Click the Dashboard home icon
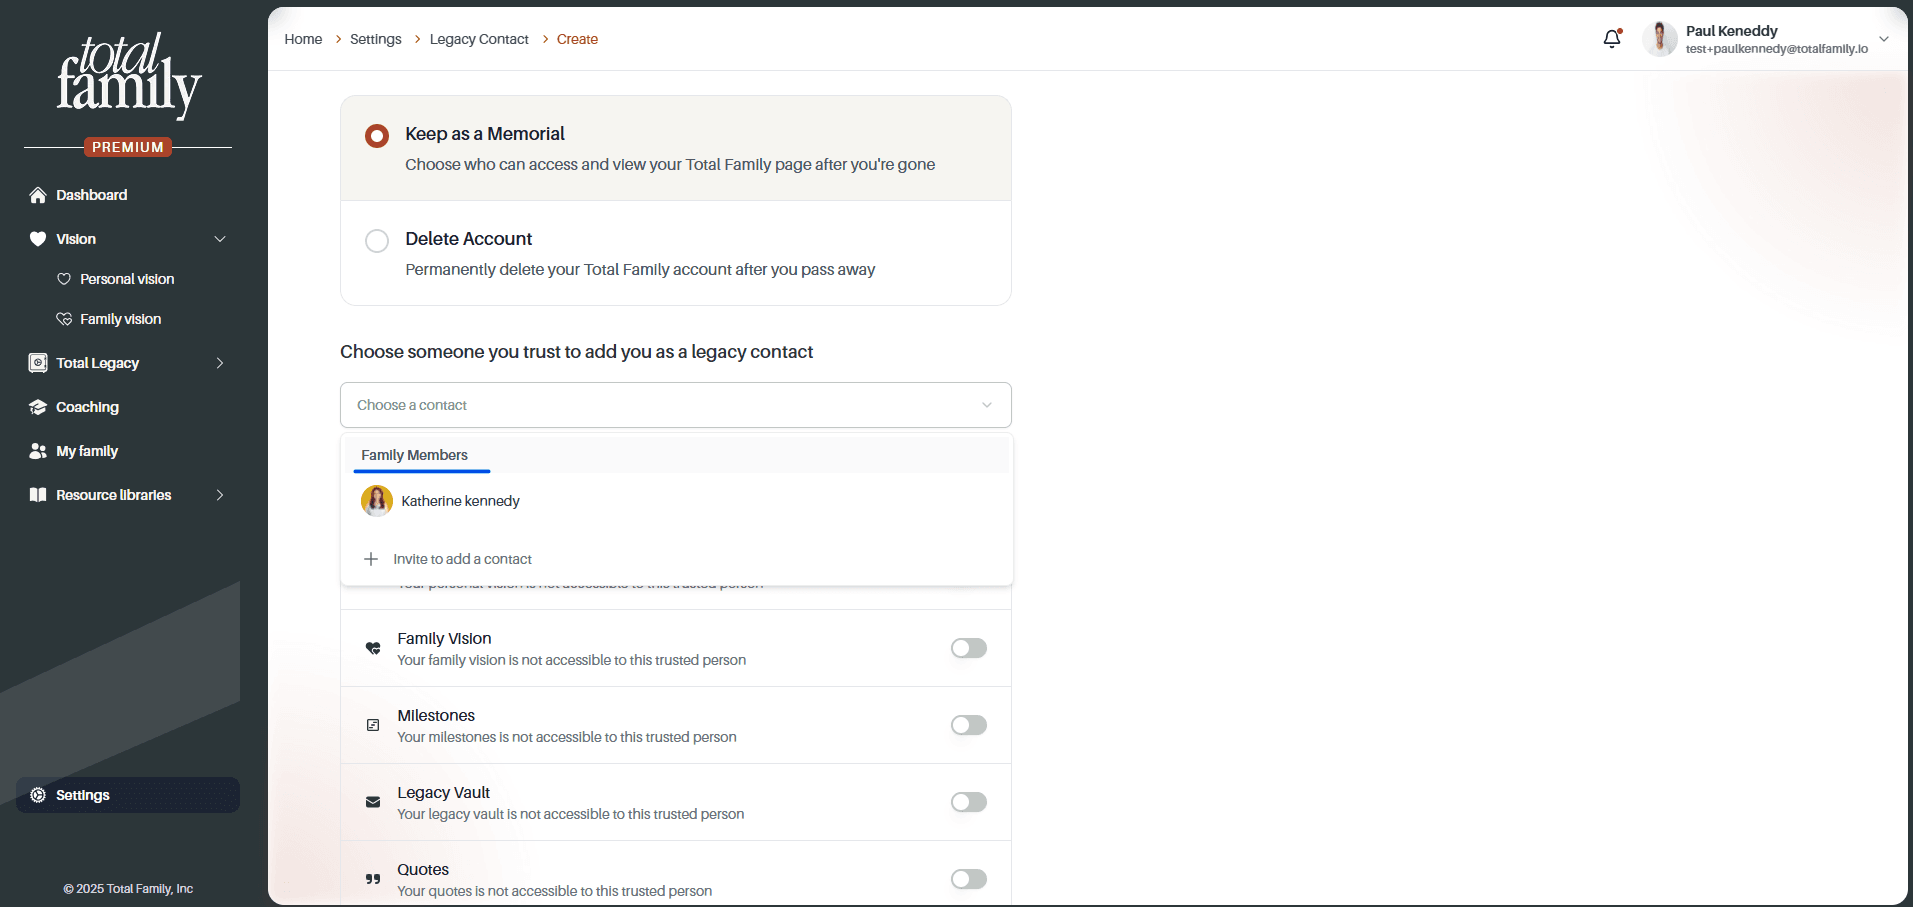1913x907 pixels. (38, 195)
